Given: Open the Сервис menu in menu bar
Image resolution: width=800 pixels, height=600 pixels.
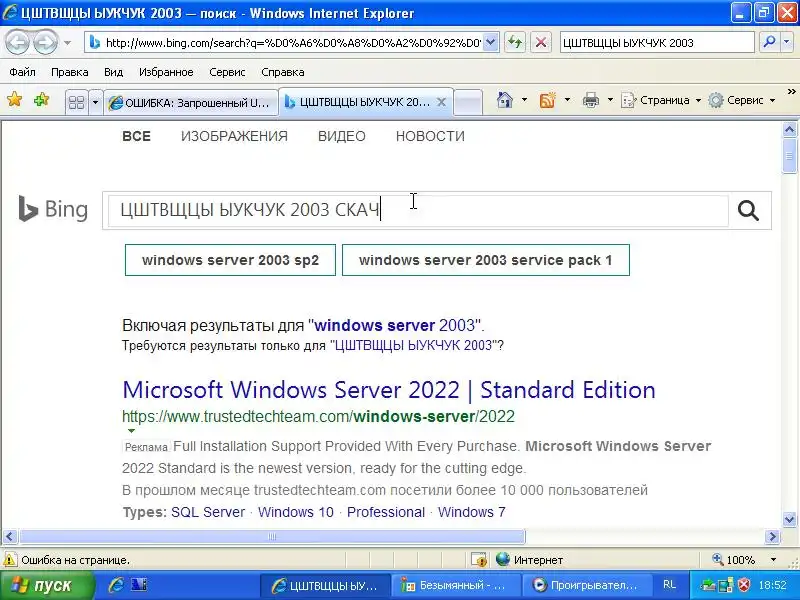Looking at the screenshot, I should coord(227,72).
